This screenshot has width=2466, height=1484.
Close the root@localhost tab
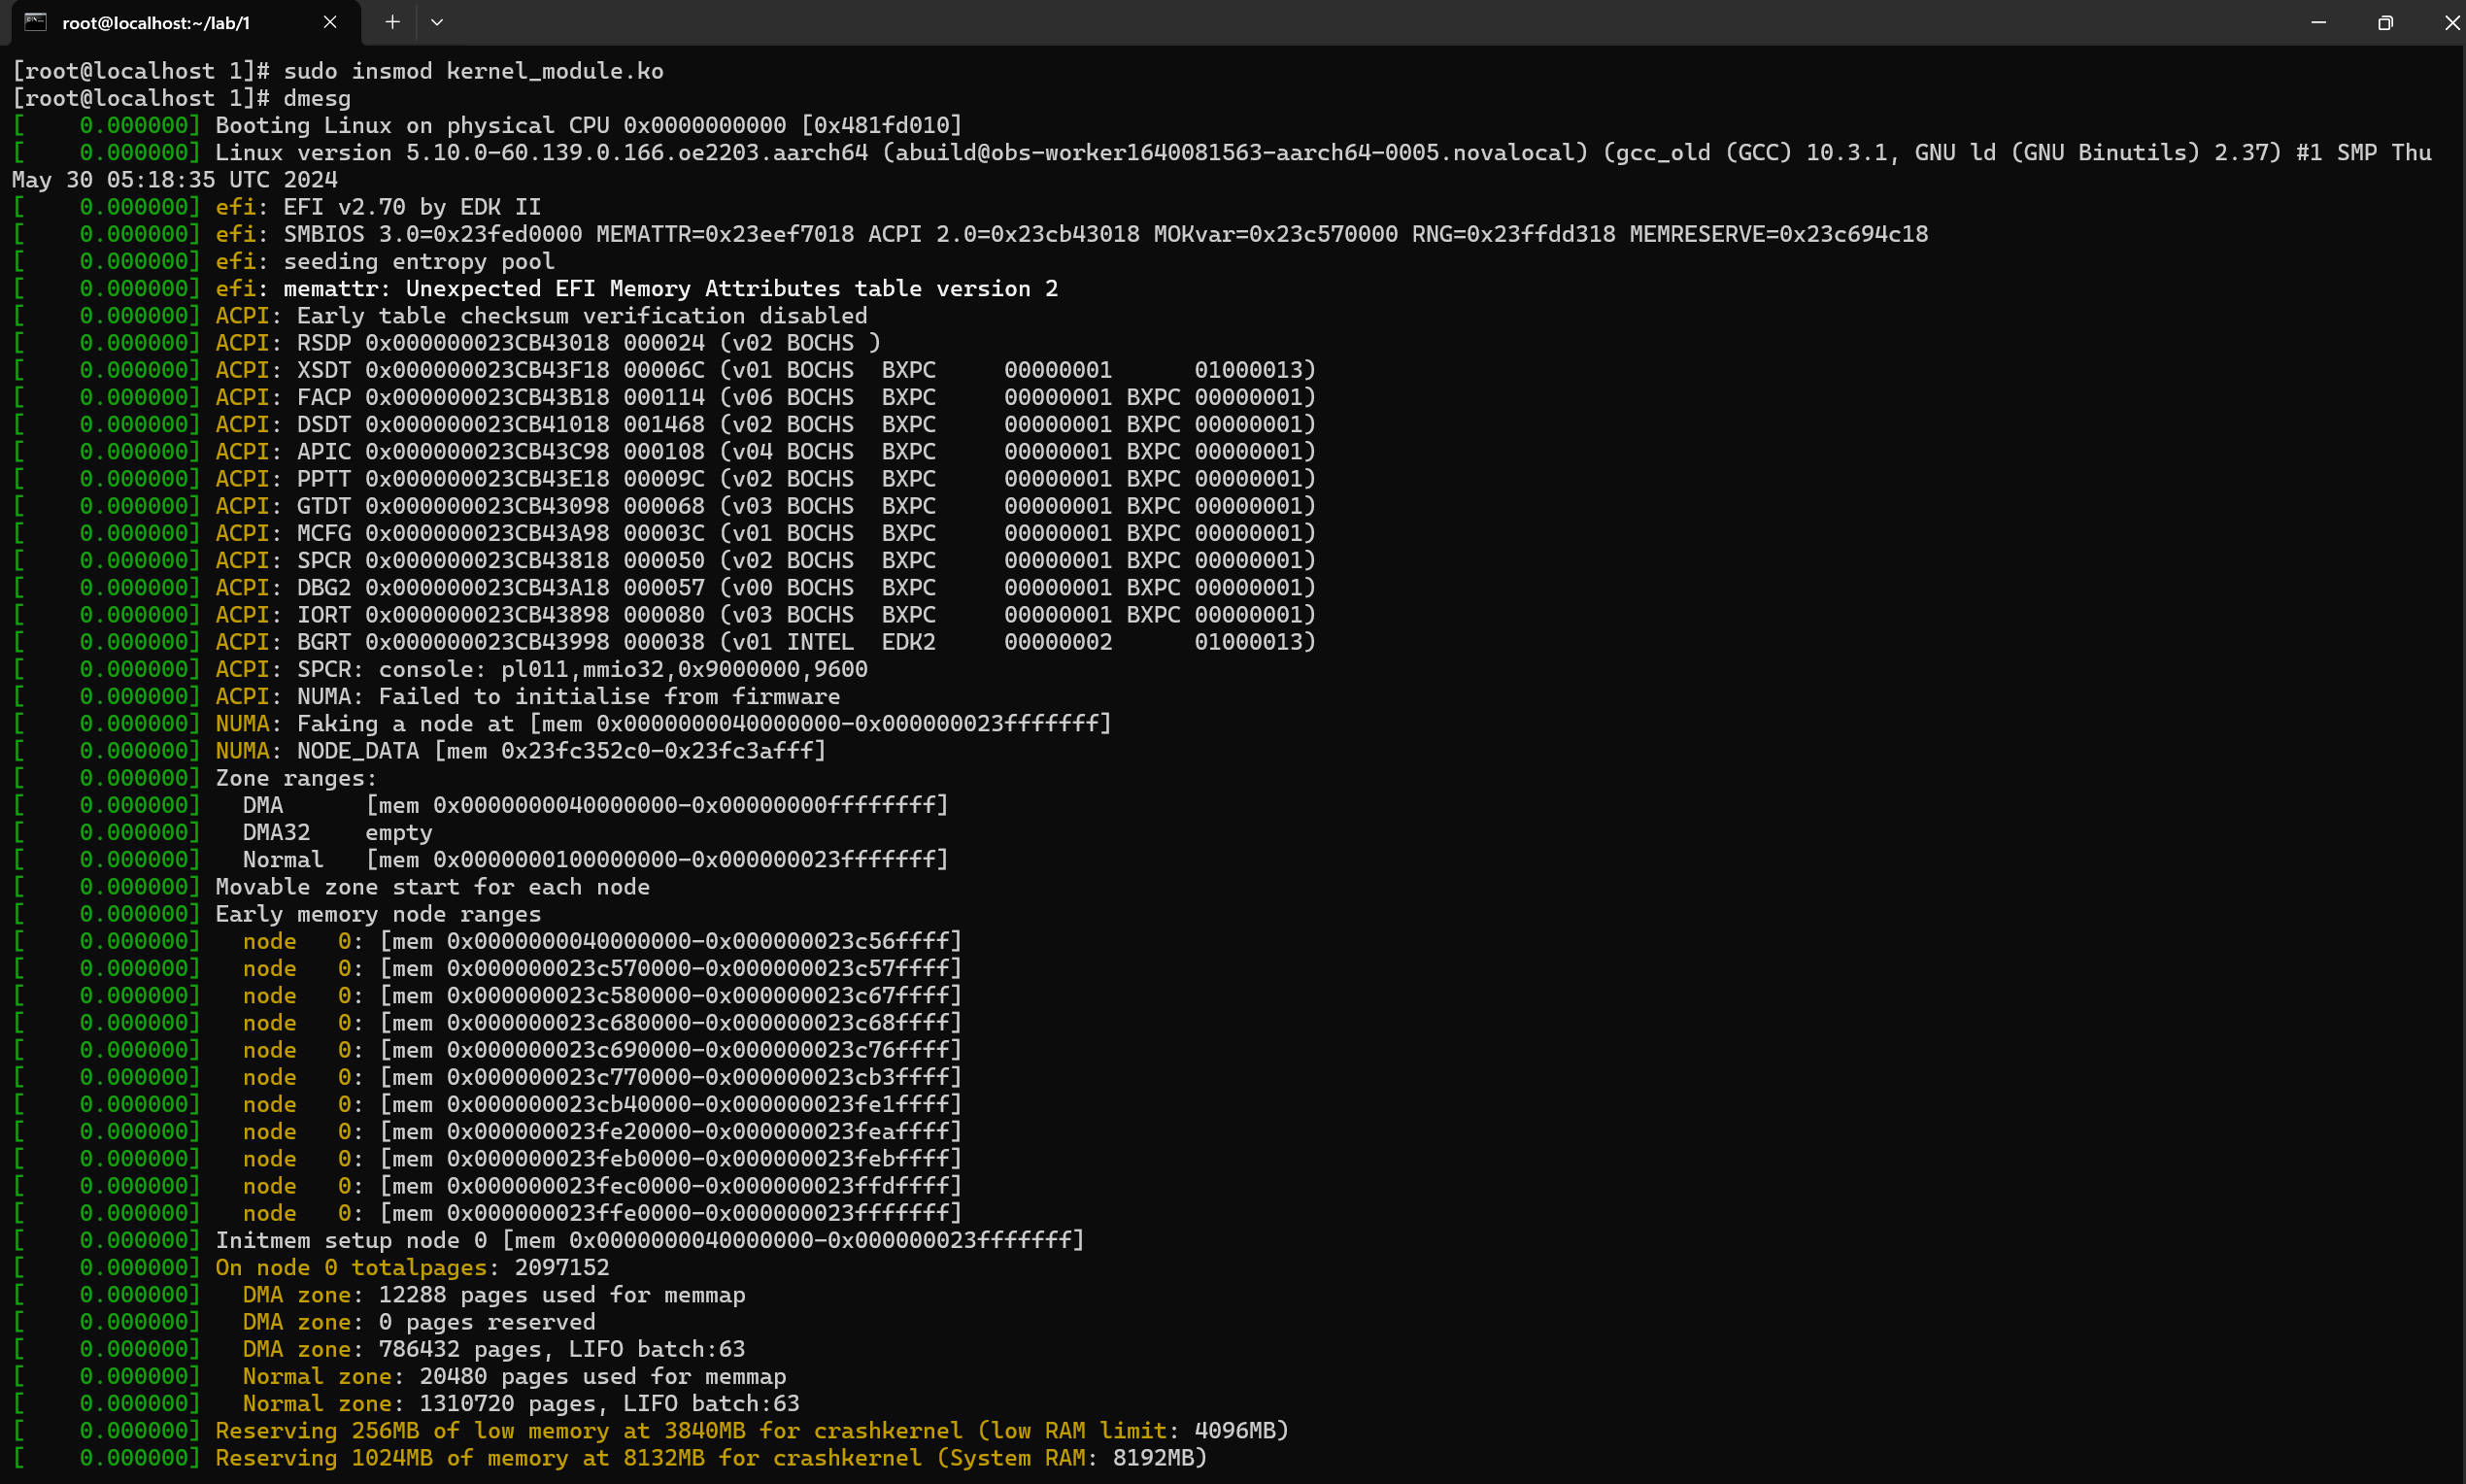[330, 22]
